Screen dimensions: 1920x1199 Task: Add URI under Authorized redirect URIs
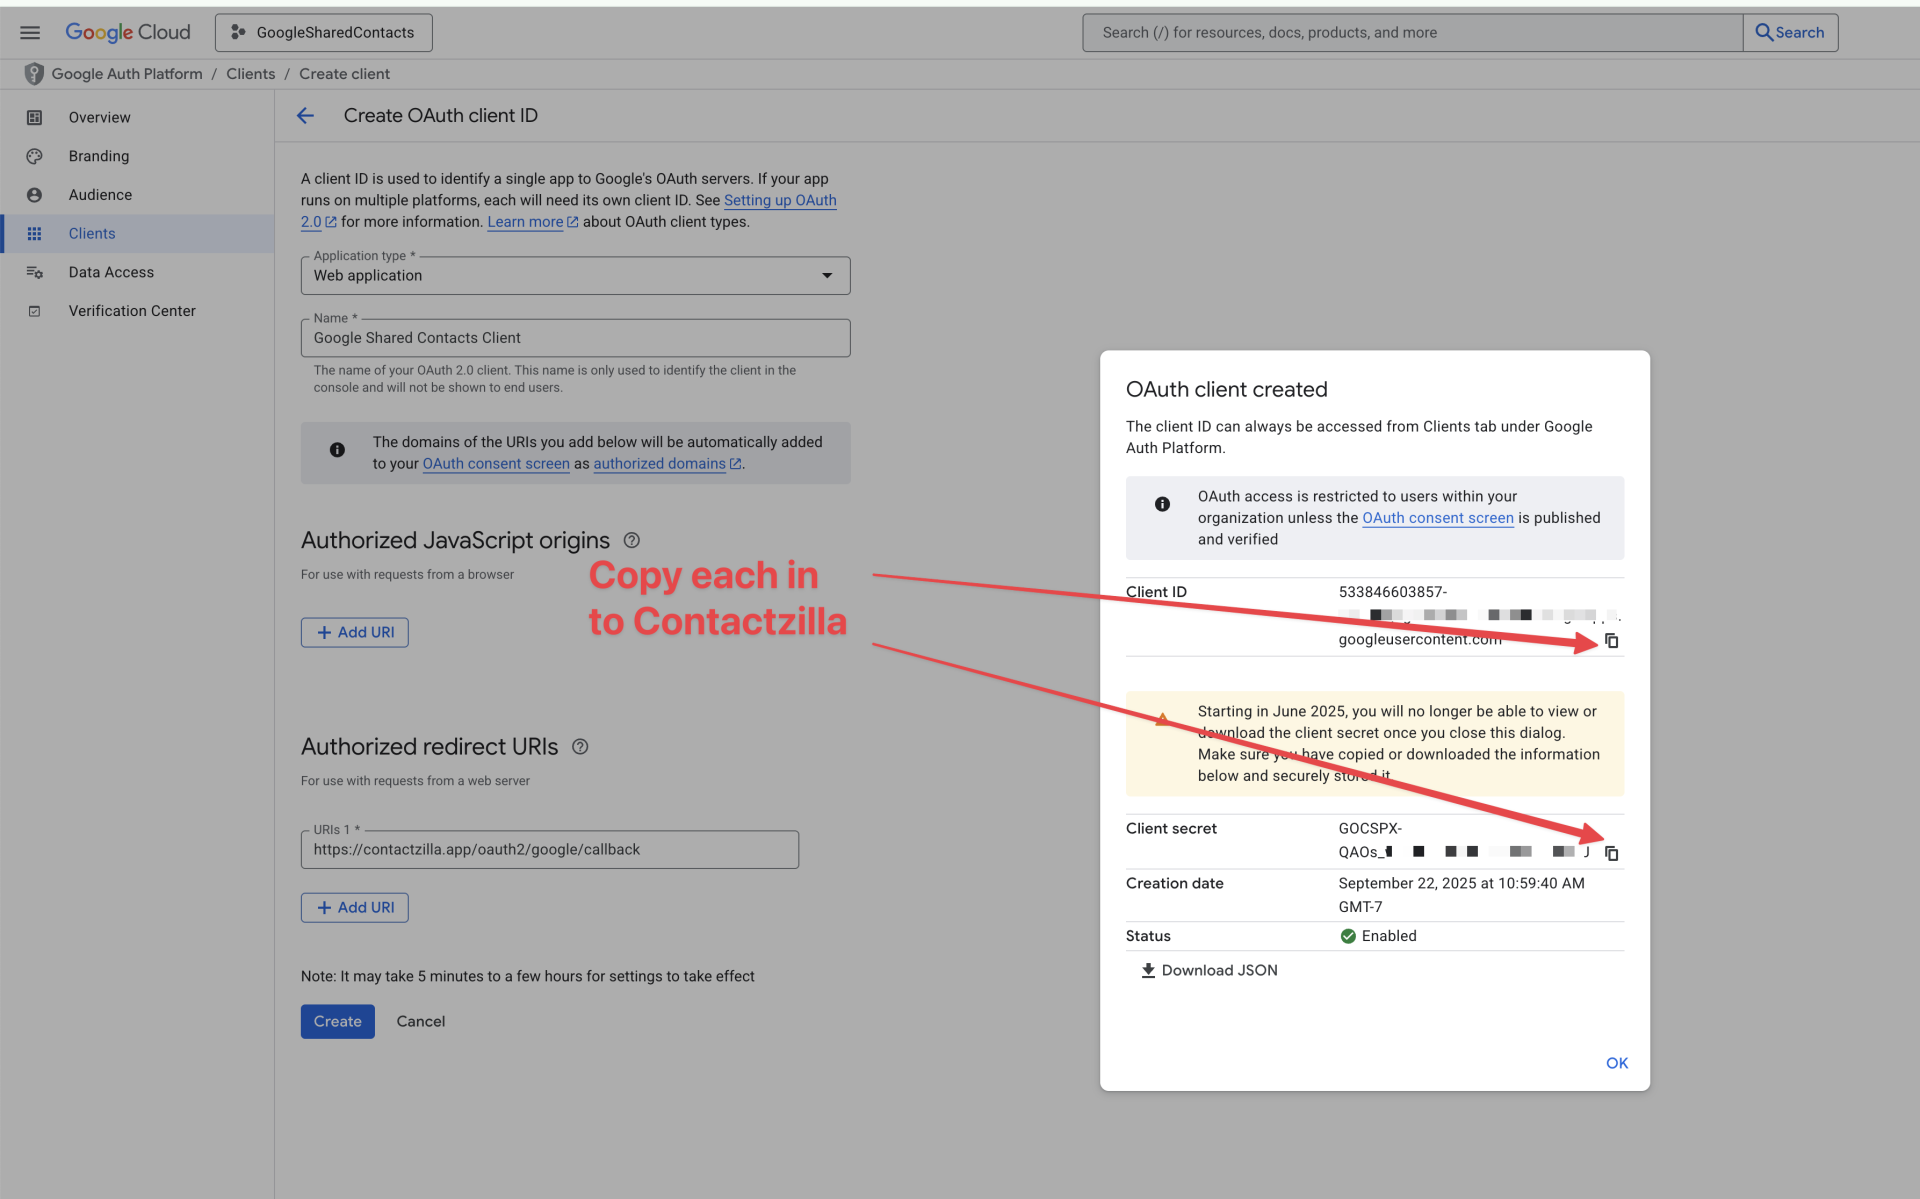click(x=355, y=907)
